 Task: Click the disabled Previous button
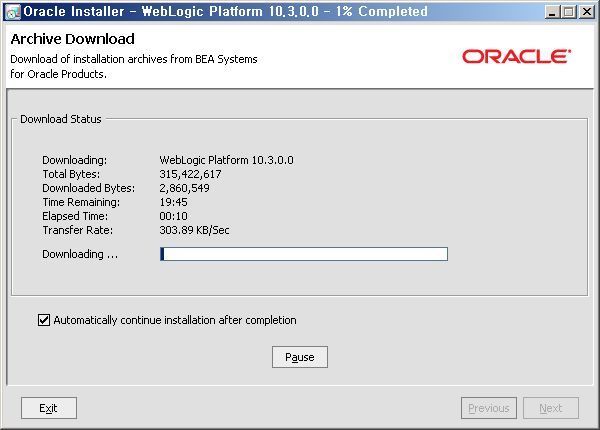[489, 408]
